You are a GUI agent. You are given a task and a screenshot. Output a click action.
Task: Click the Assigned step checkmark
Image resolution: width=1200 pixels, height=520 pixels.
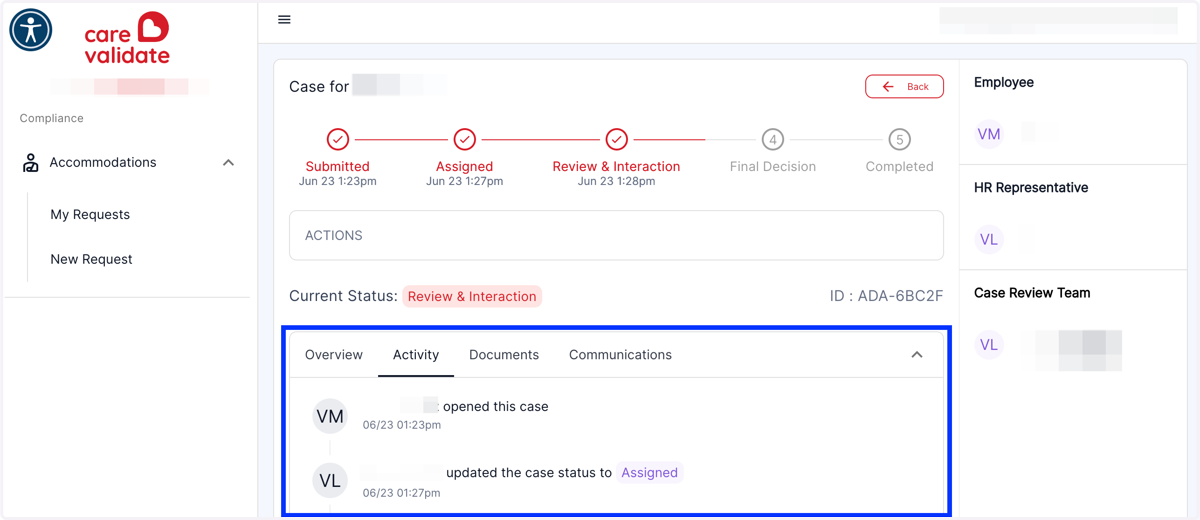[x=464, y=139]
